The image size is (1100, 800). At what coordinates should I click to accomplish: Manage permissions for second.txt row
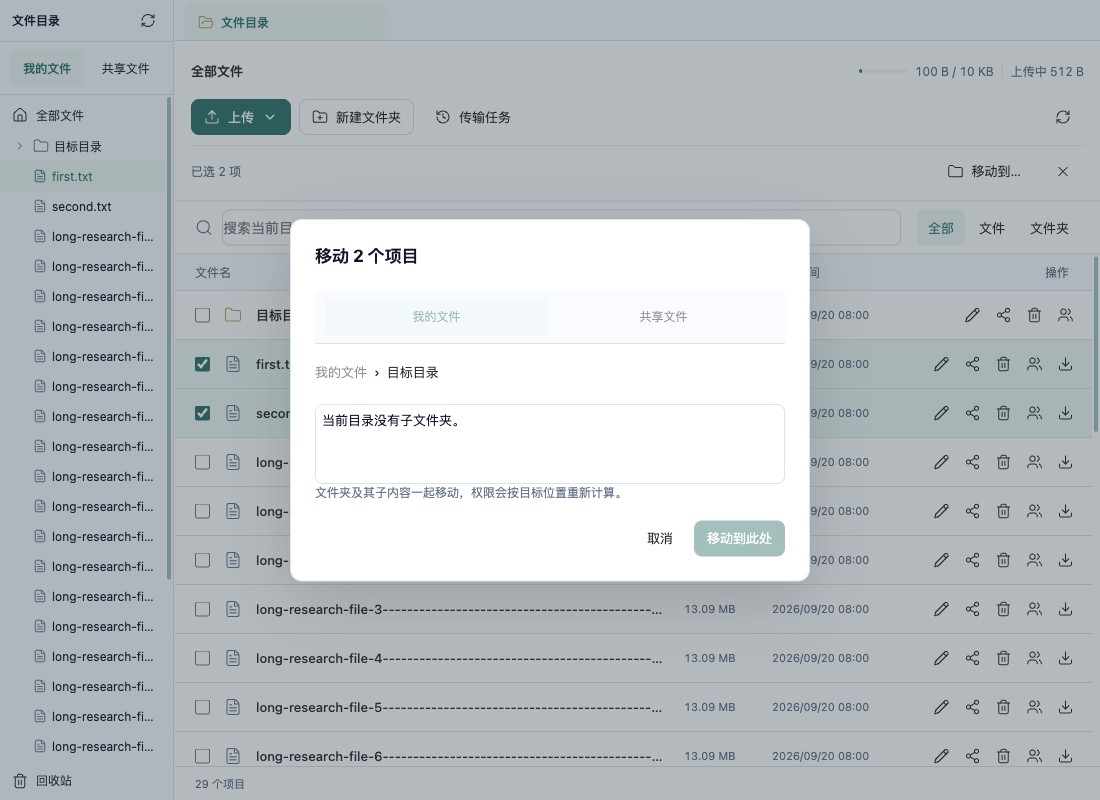(x=1034, y=413)
